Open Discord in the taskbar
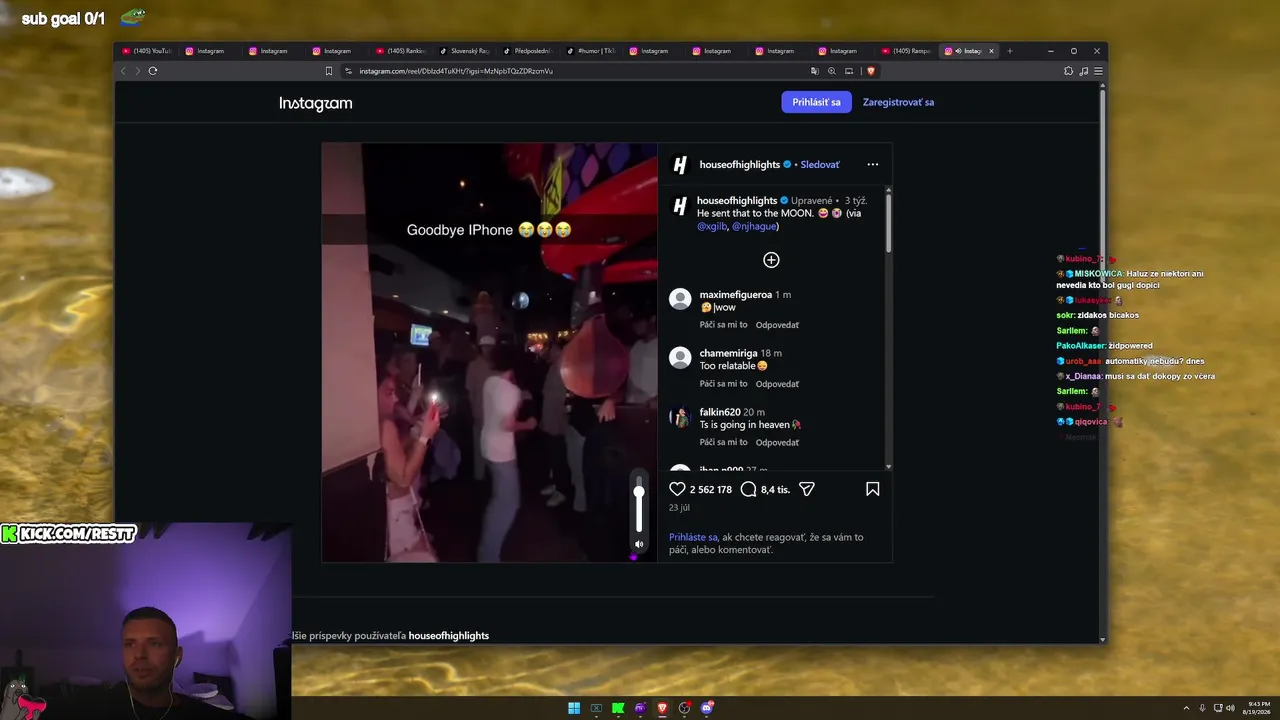The image size is (1280, 720). [x=707, y=708]
